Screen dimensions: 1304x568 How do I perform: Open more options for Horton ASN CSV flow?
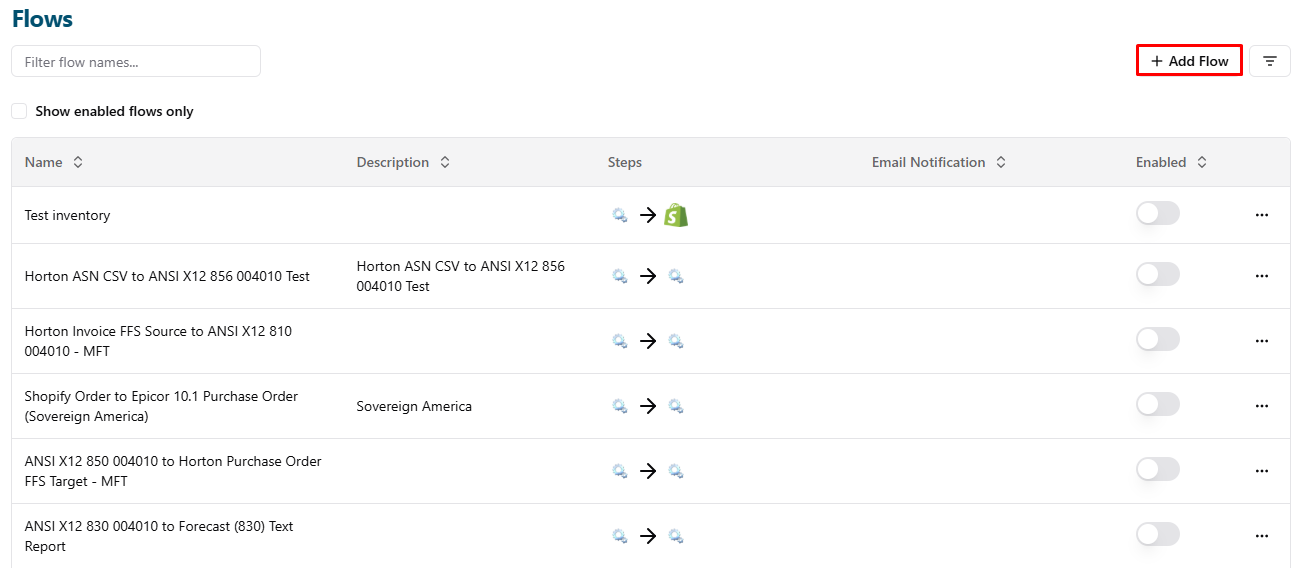[1262, 276]
